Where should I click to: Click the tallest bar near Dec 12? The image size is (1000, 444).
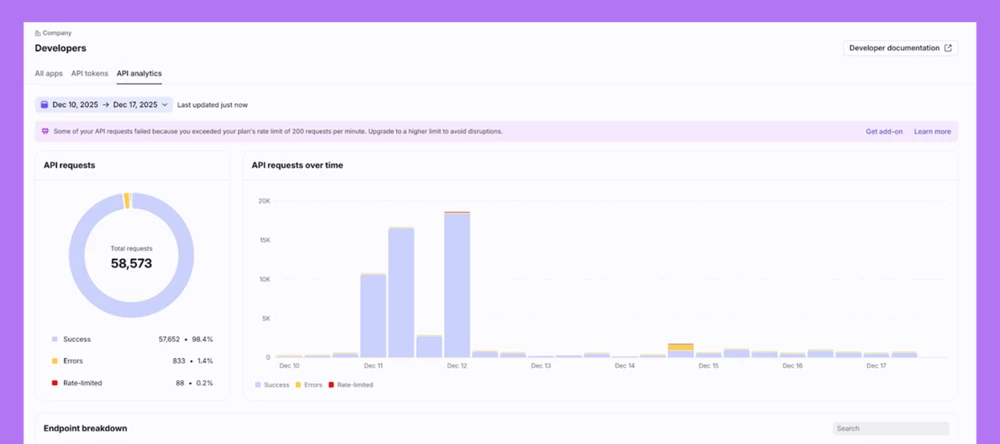pos(457,285)
